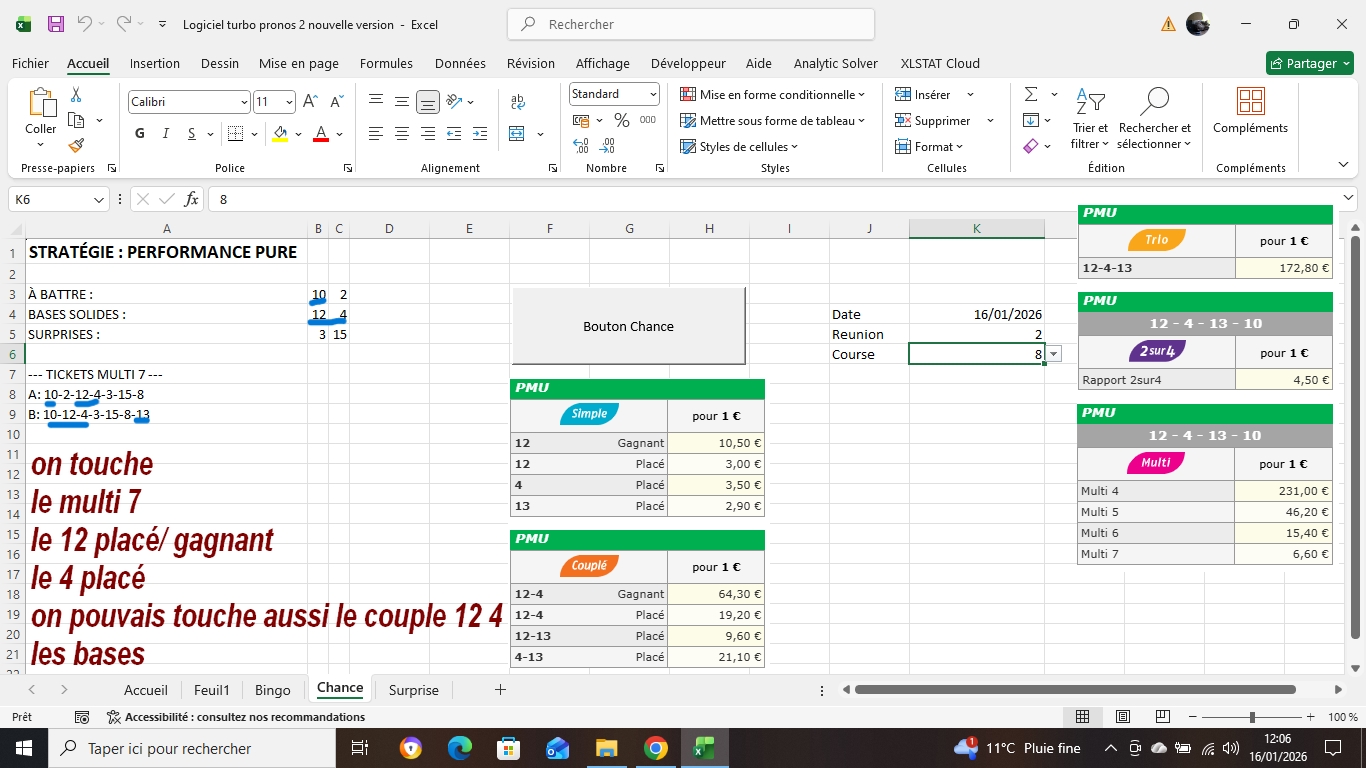This screenshot has width=1366, height=768.
Task: Toggle italic formatting (I)
Action: tap(166, 134)
